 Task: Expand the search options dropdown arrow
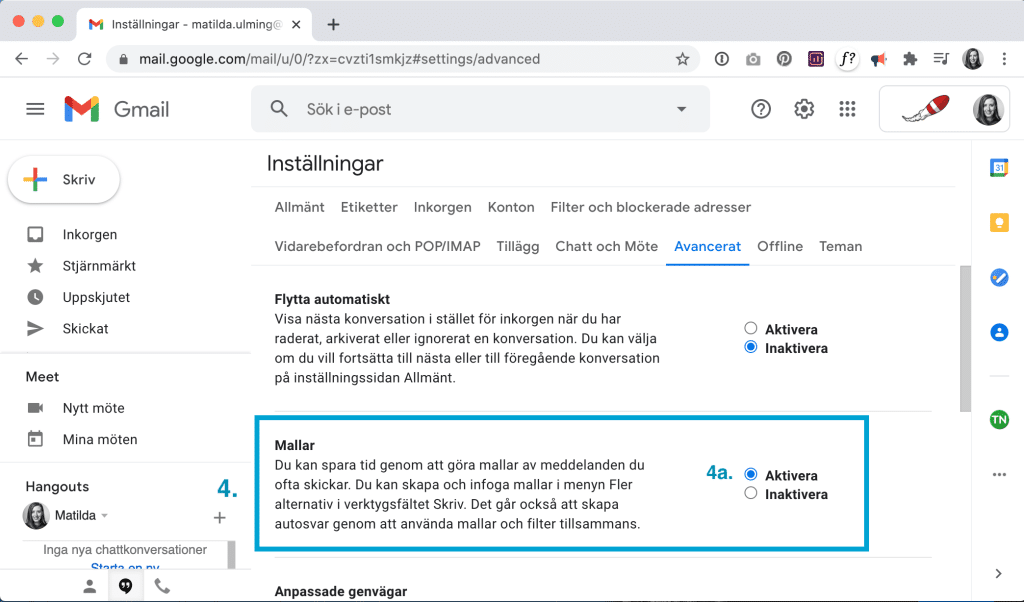(x=681, y=108)
